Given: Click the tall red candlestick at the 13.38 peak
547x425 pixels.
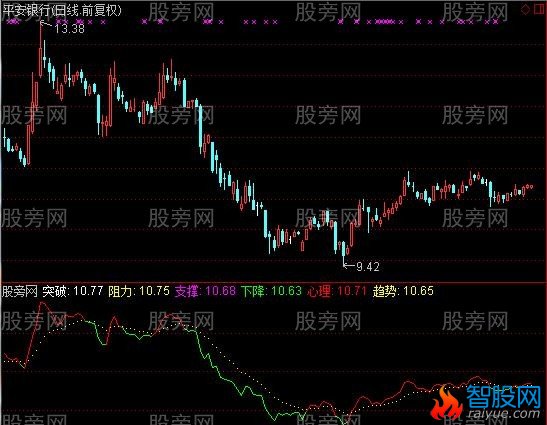Looking at the screenshot, I should click(41, 50).
